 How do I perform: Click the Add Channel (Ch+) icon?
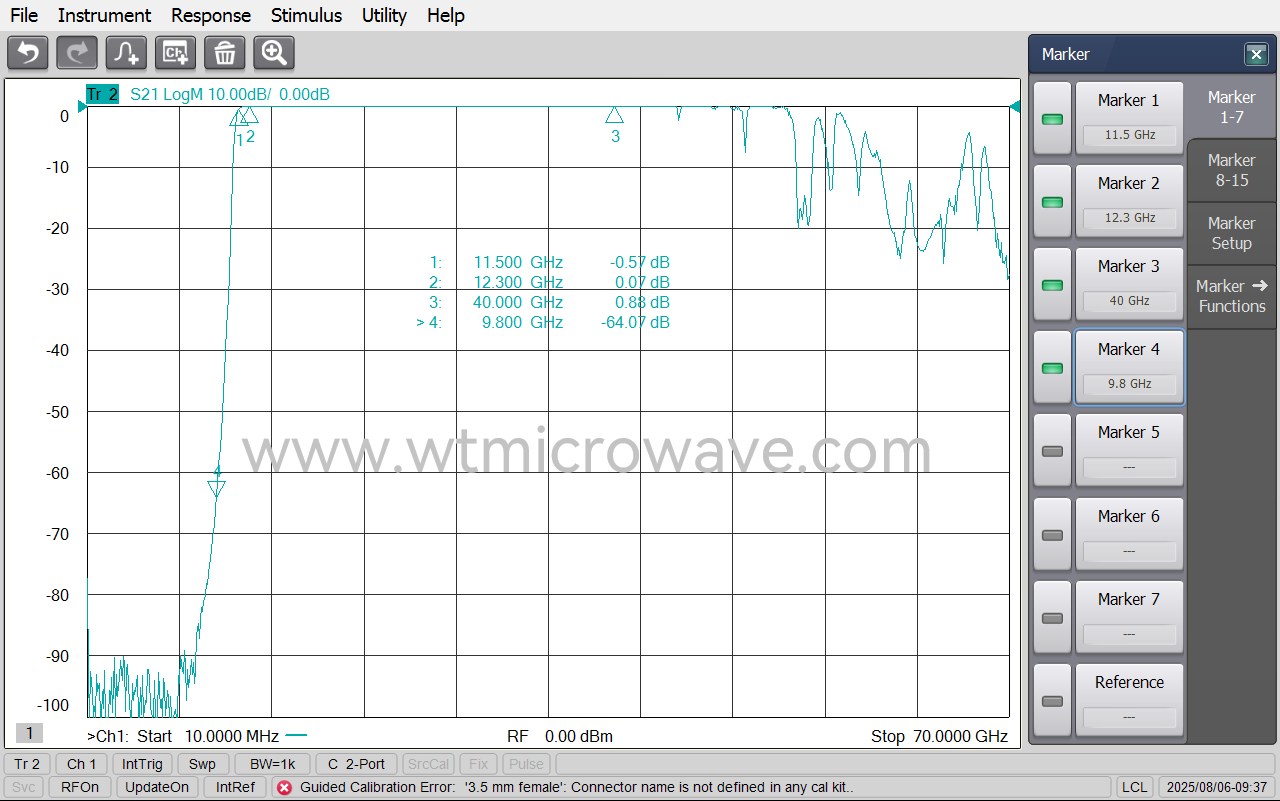pyautogui.click(x=175, y=52)
